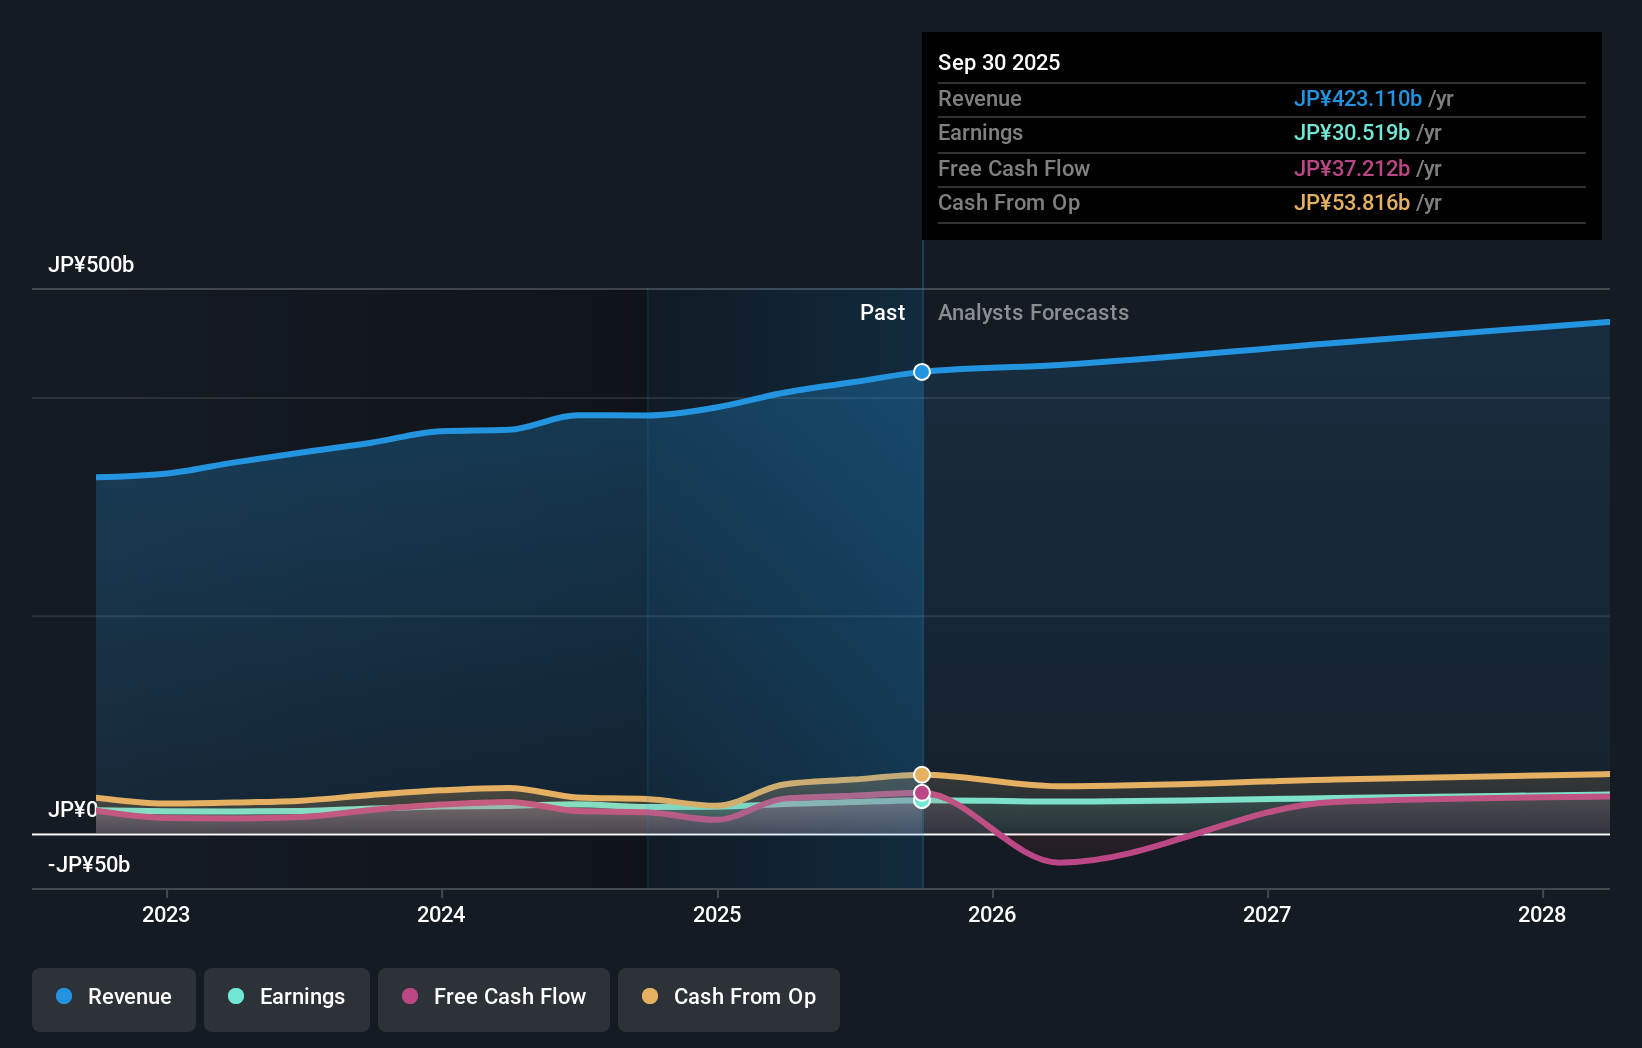
Task: Toggle the Free Cash Flow series off
Action: point(493,999)
